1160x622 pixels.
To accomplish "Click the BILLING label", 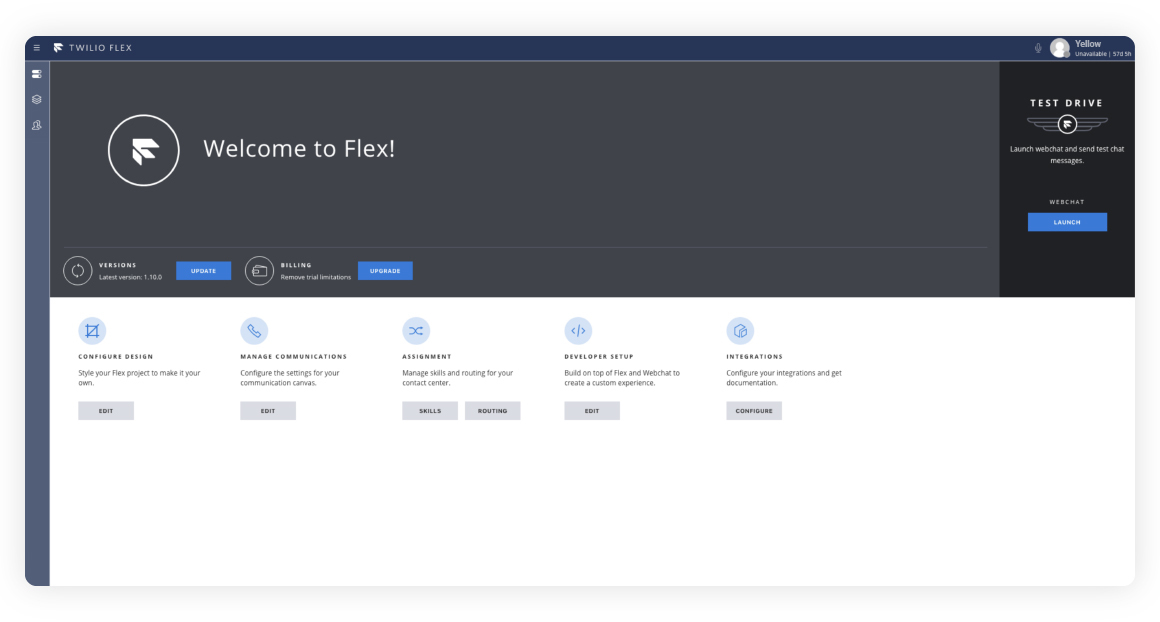I will point(296,265).
